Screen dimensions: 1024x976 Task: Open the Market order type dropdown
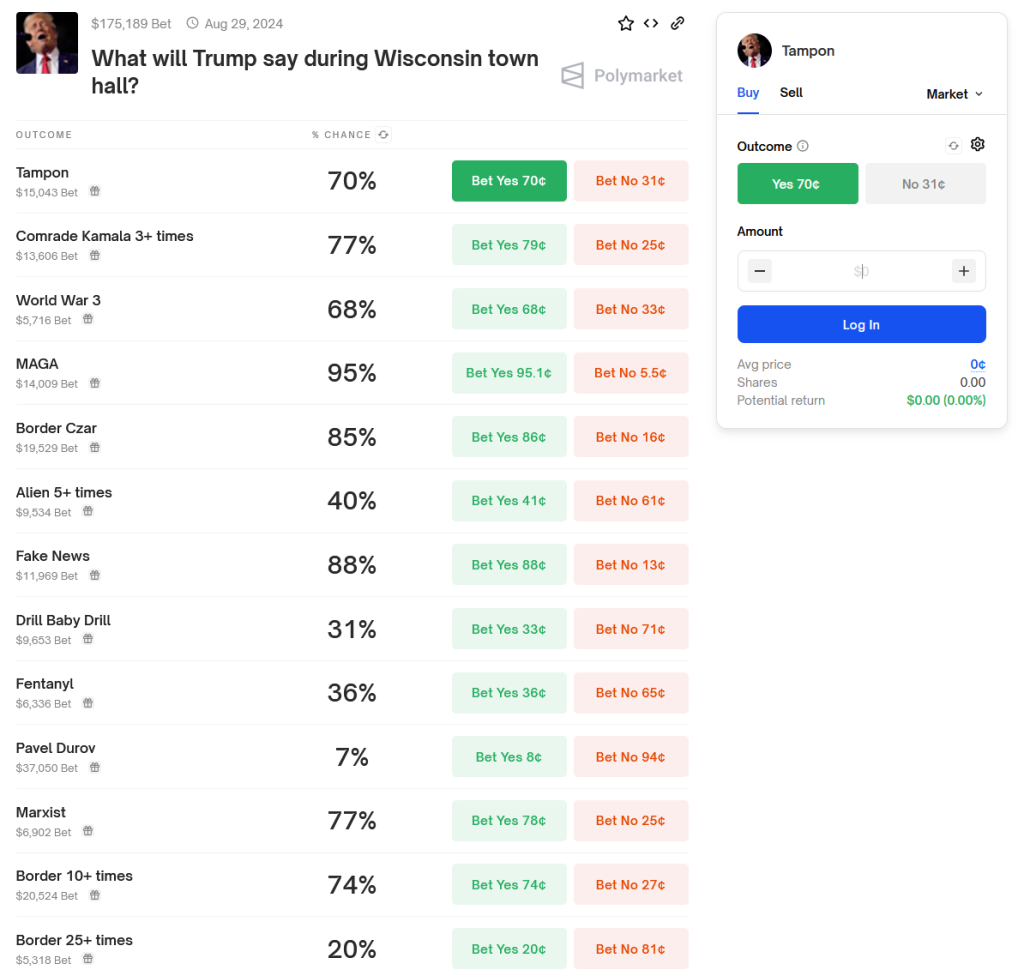pyautogui.click(x=953, y=93)
